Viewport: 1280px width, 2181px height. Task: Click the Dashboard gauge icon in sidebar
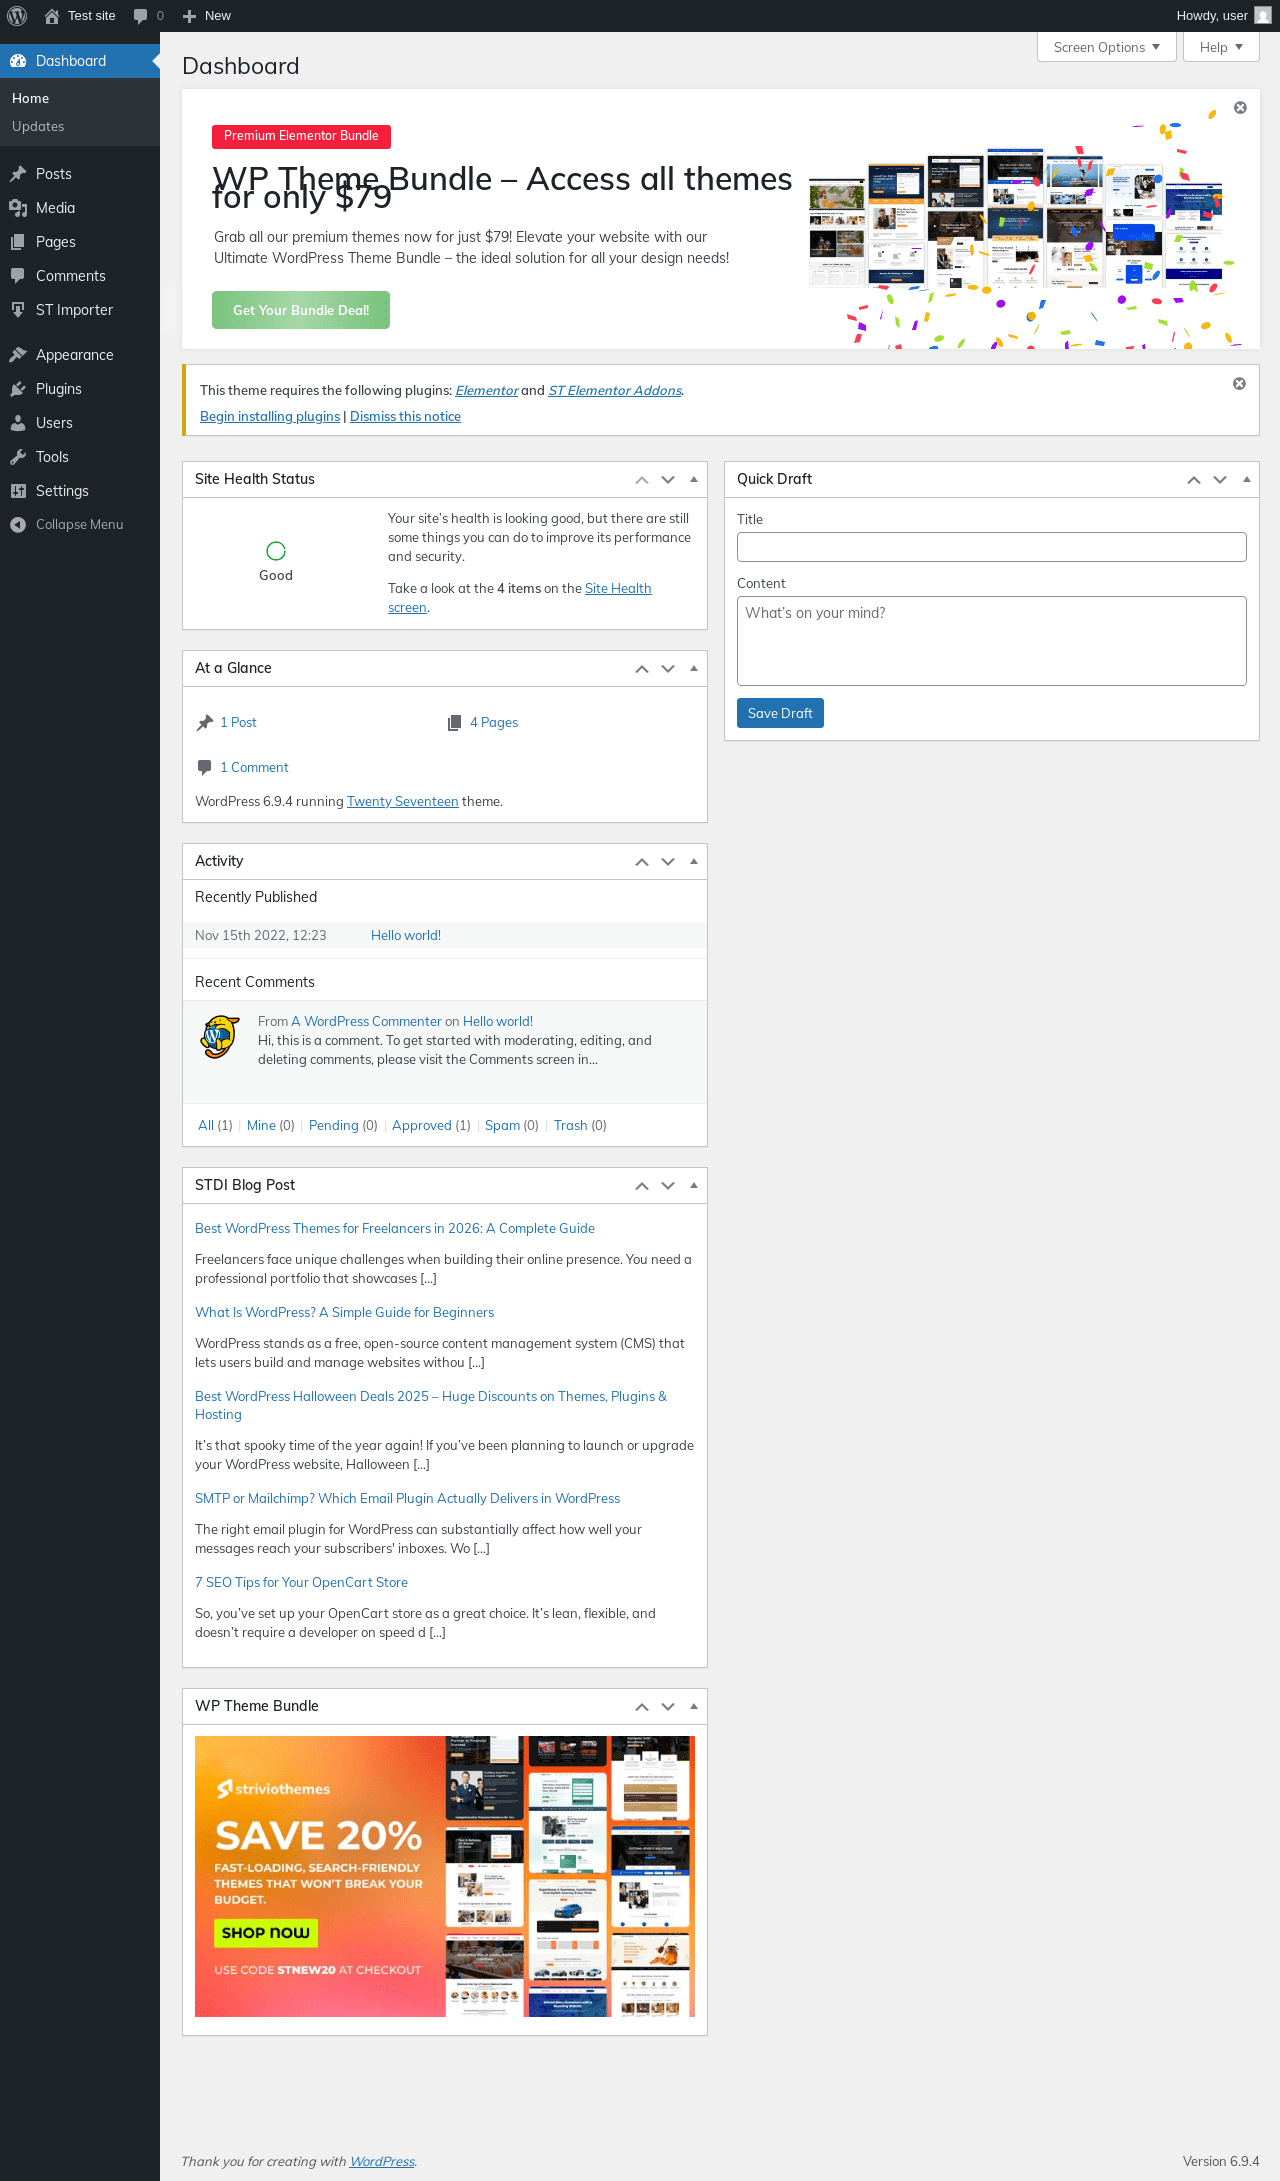18,61
